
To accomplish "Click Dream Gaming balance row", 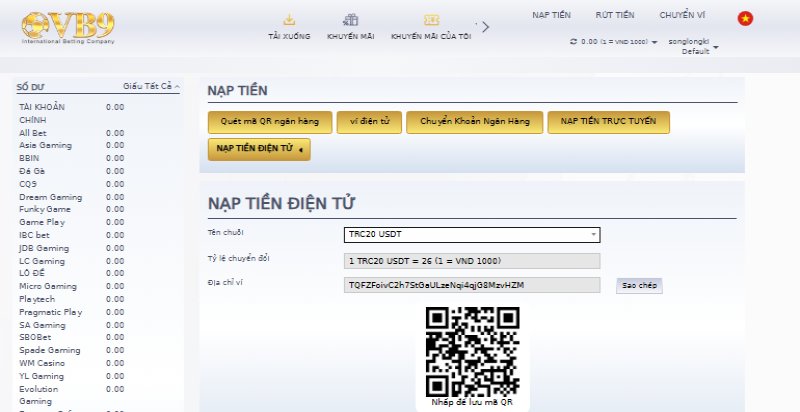I will pyautogui.click(x=71, y=197).
